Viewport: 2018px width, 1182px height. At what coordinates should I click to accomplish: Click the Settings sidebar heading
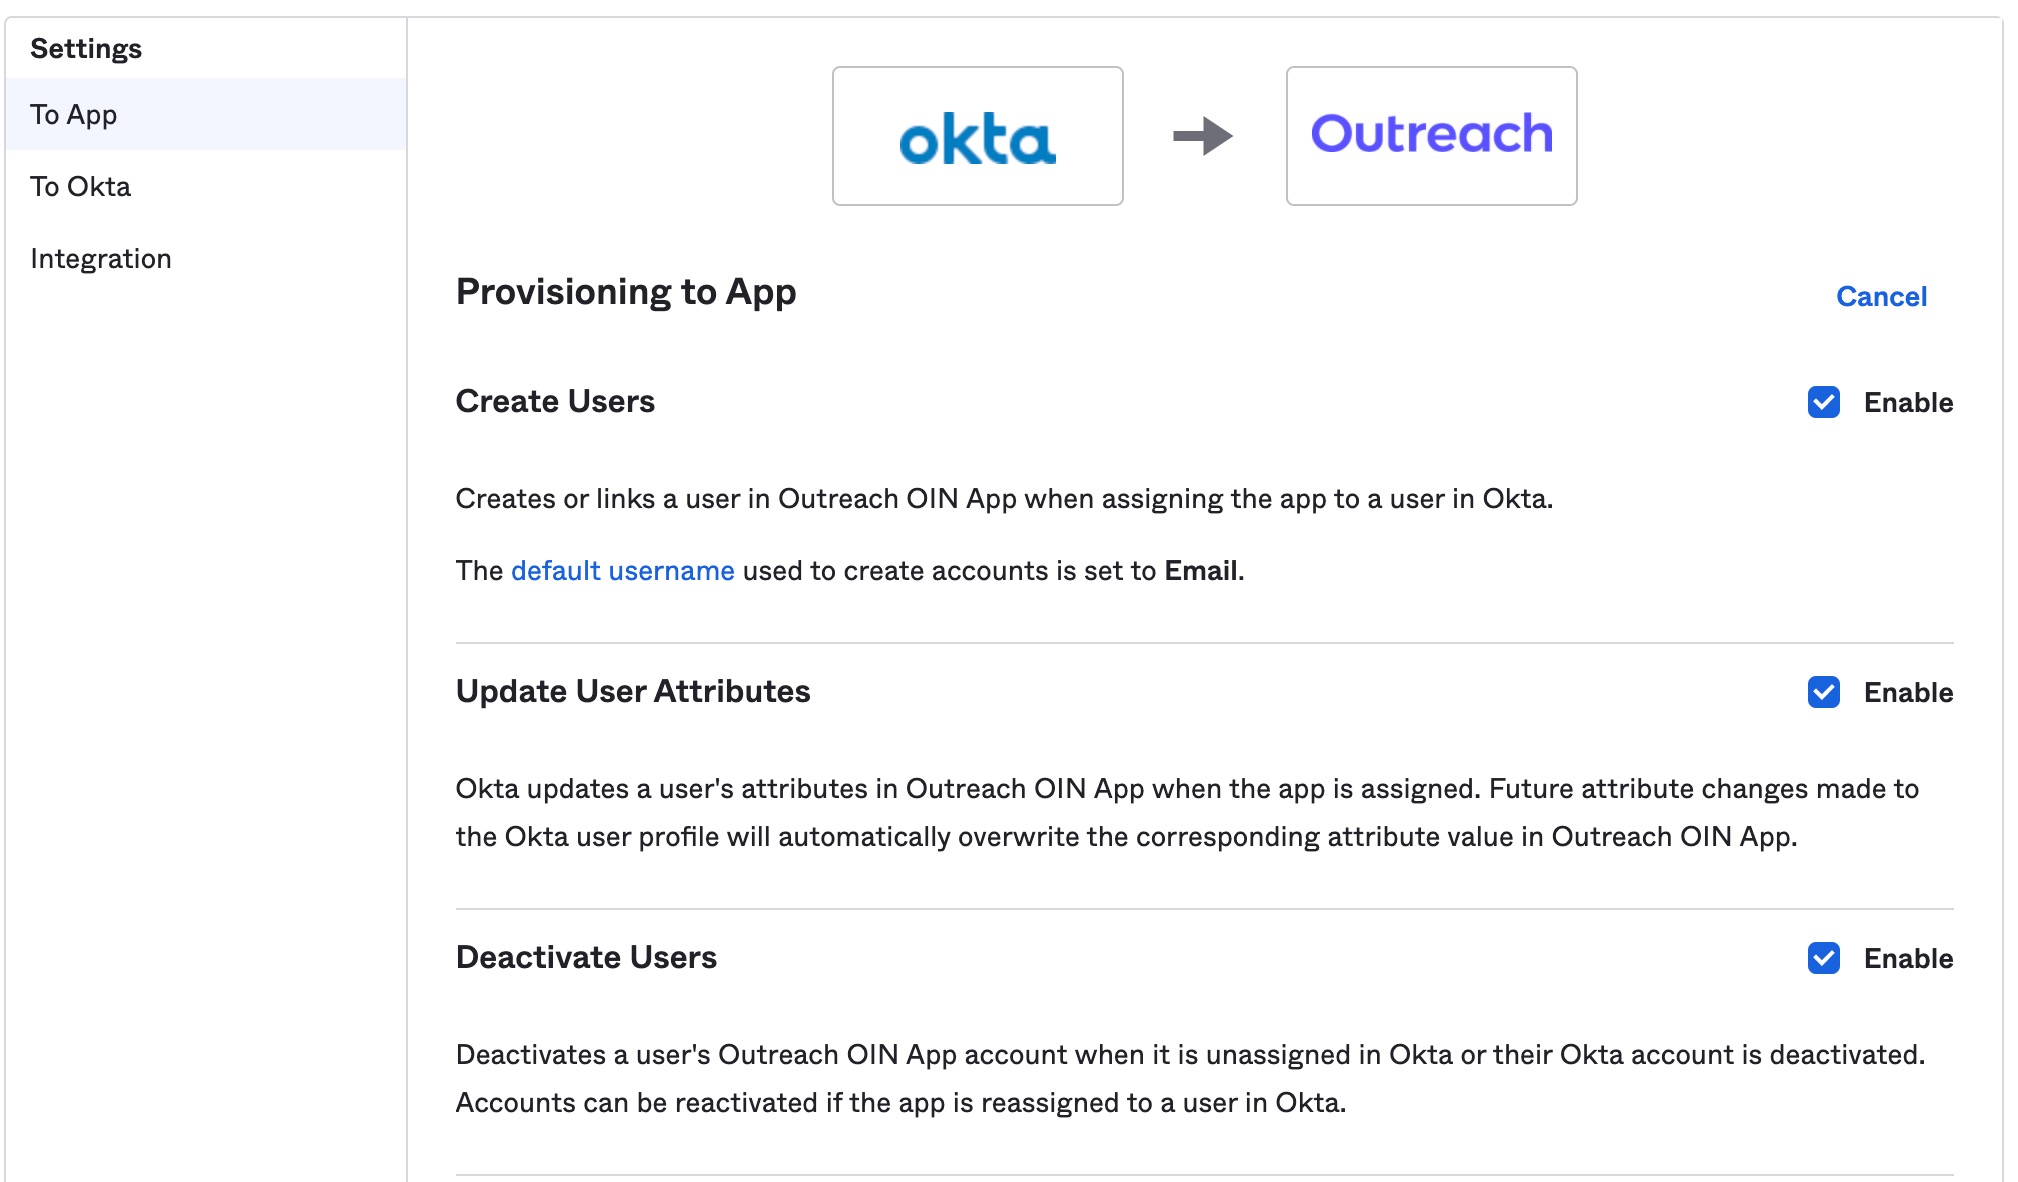click(x=86, y=48)
